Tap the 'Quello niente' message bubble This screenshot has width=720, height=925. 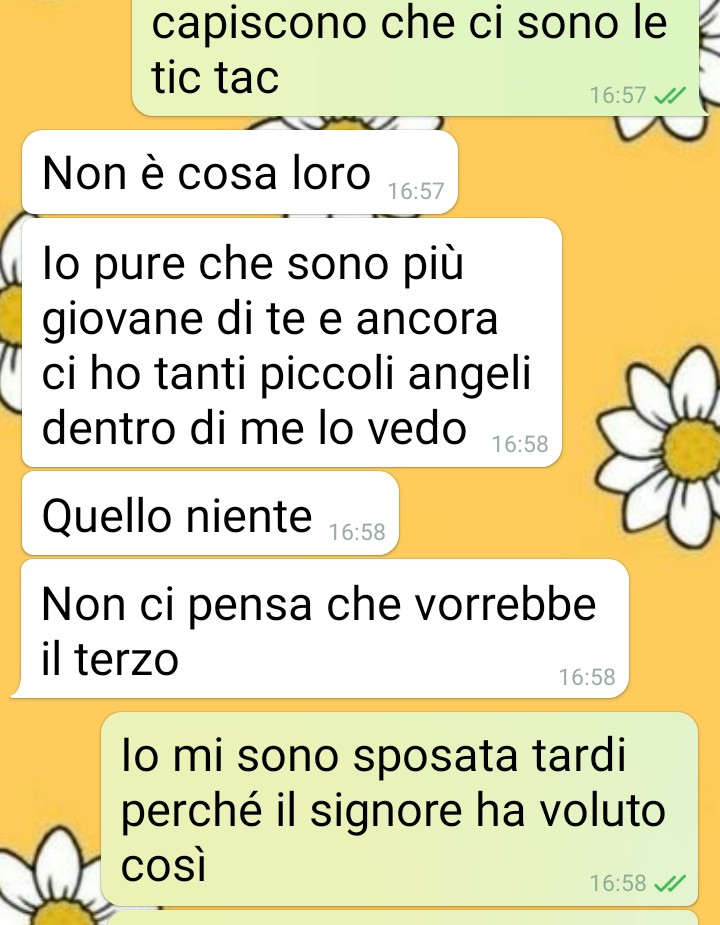210,513
